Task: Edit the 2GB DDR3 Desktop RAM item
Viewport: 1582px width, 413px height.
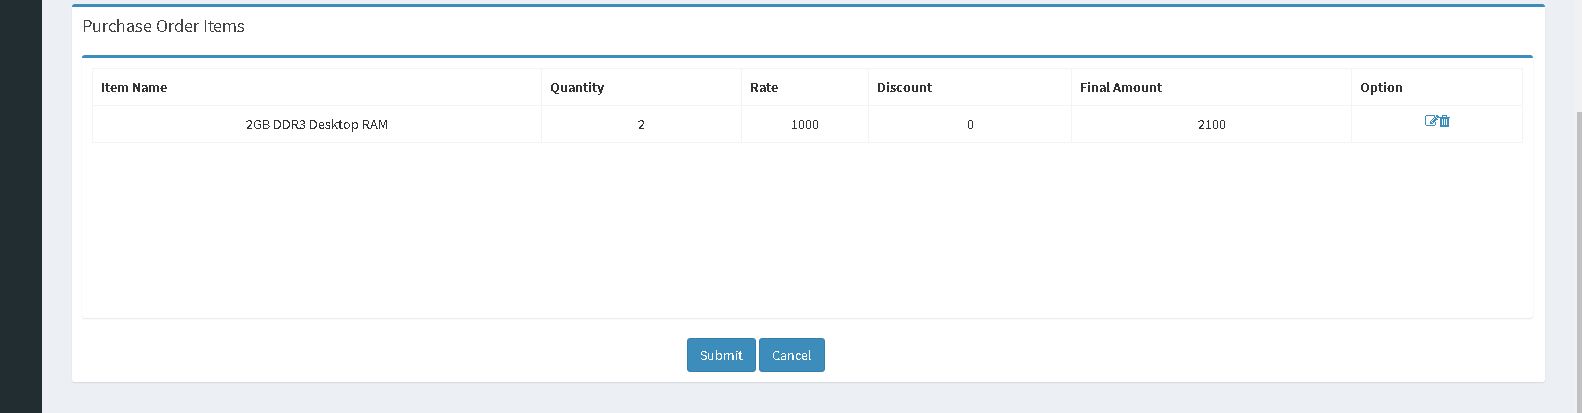Action: [1431, 121]
